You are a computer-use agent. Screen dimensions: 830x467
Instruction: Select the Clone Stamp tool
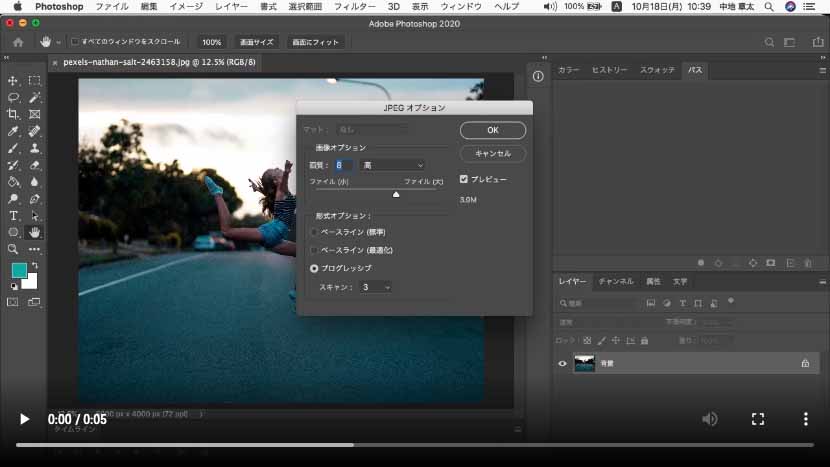tap(34, 148)
